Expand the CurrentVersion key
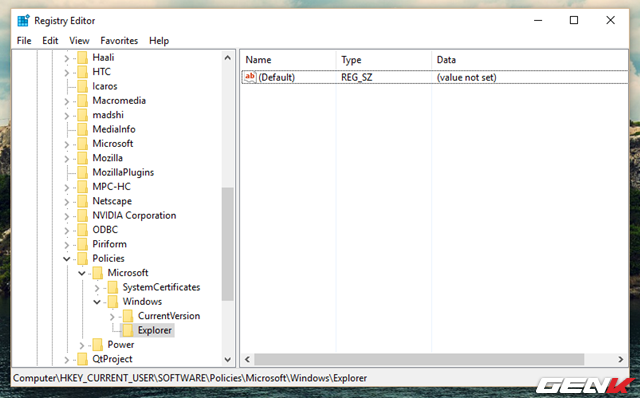Viewport: 640px width, 398px height. tap(112, 316)
